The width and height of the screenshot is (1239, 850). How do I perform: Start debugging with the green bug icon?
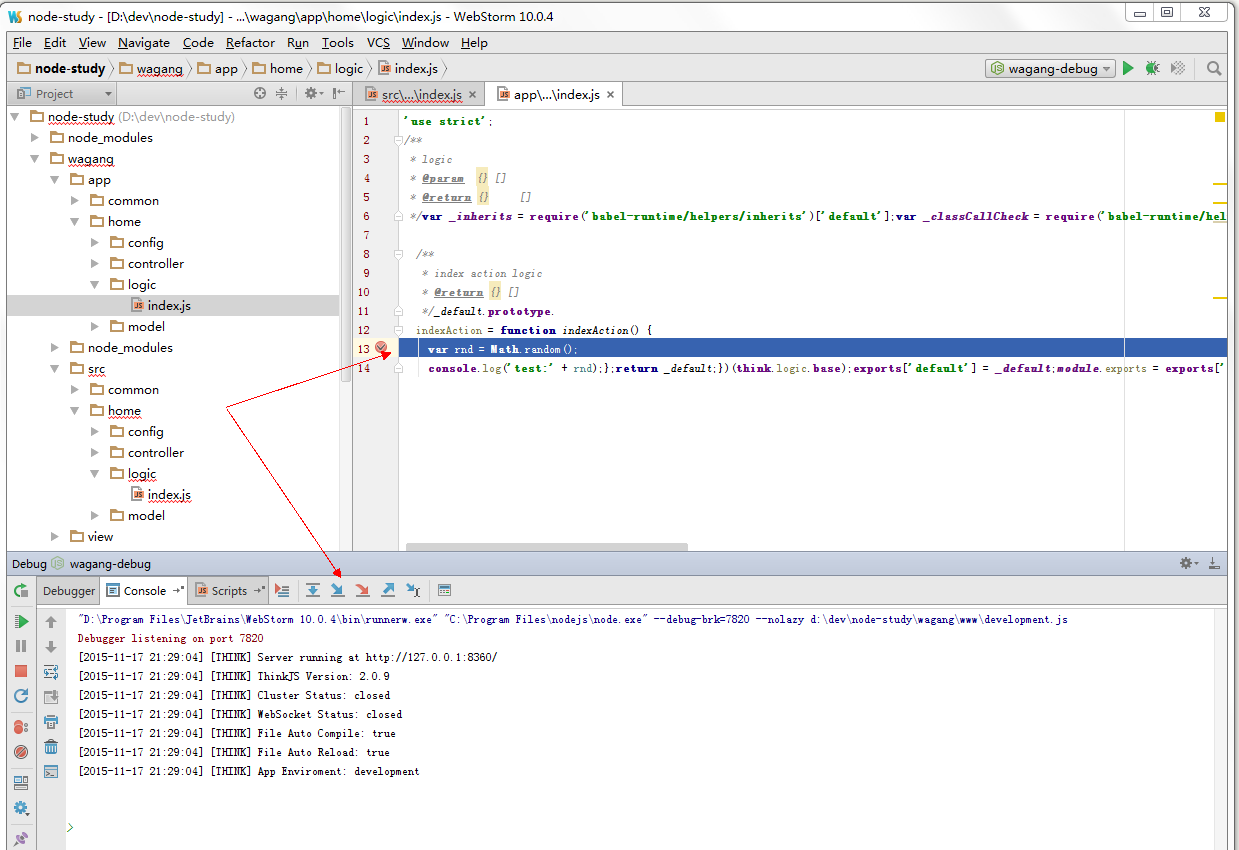point(1152,68)
